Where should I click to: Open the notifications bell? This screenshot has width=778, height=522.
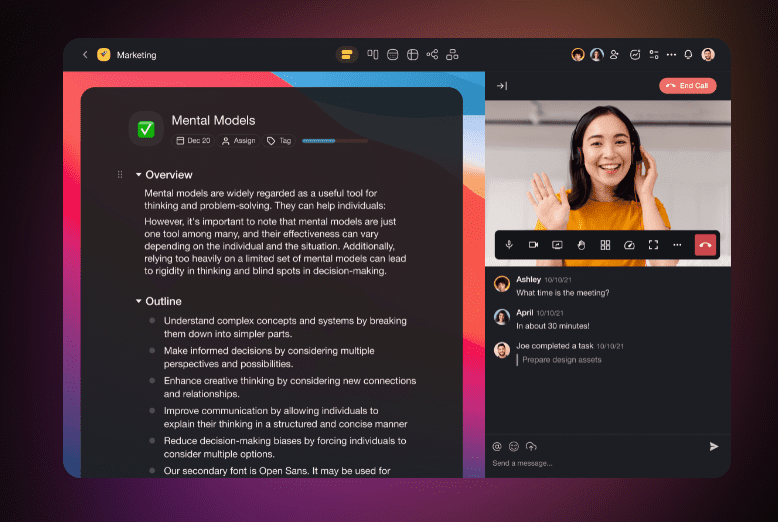[x=688, y=55]
